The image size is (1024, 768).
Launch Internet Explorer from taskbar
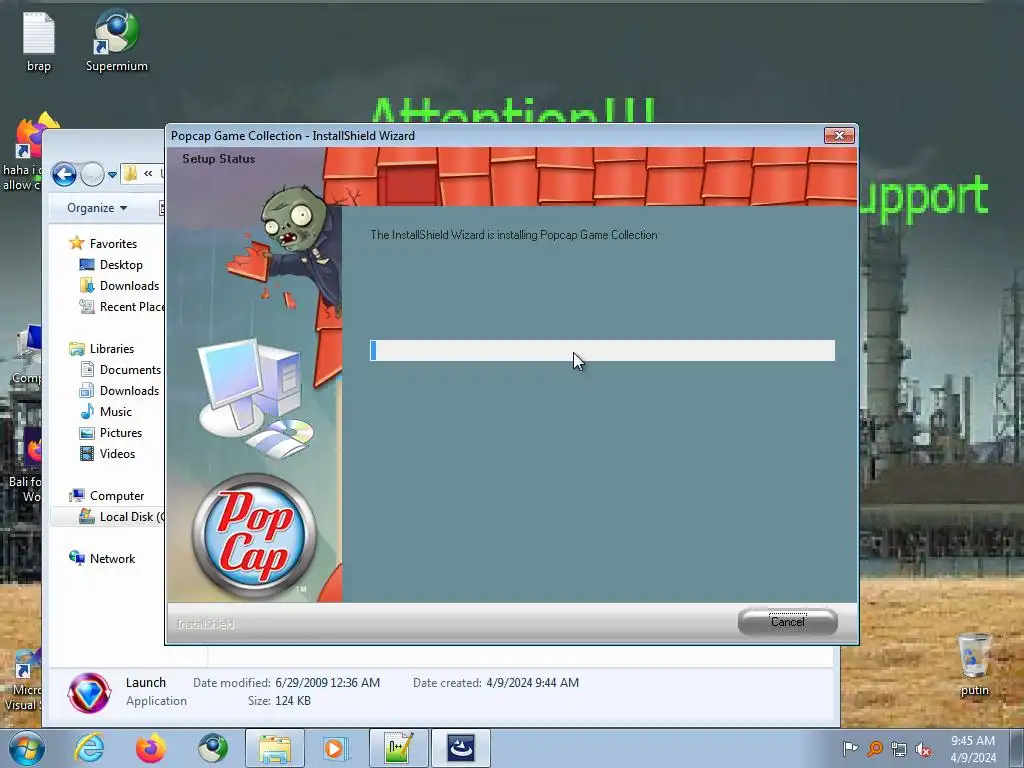(89, 748)
